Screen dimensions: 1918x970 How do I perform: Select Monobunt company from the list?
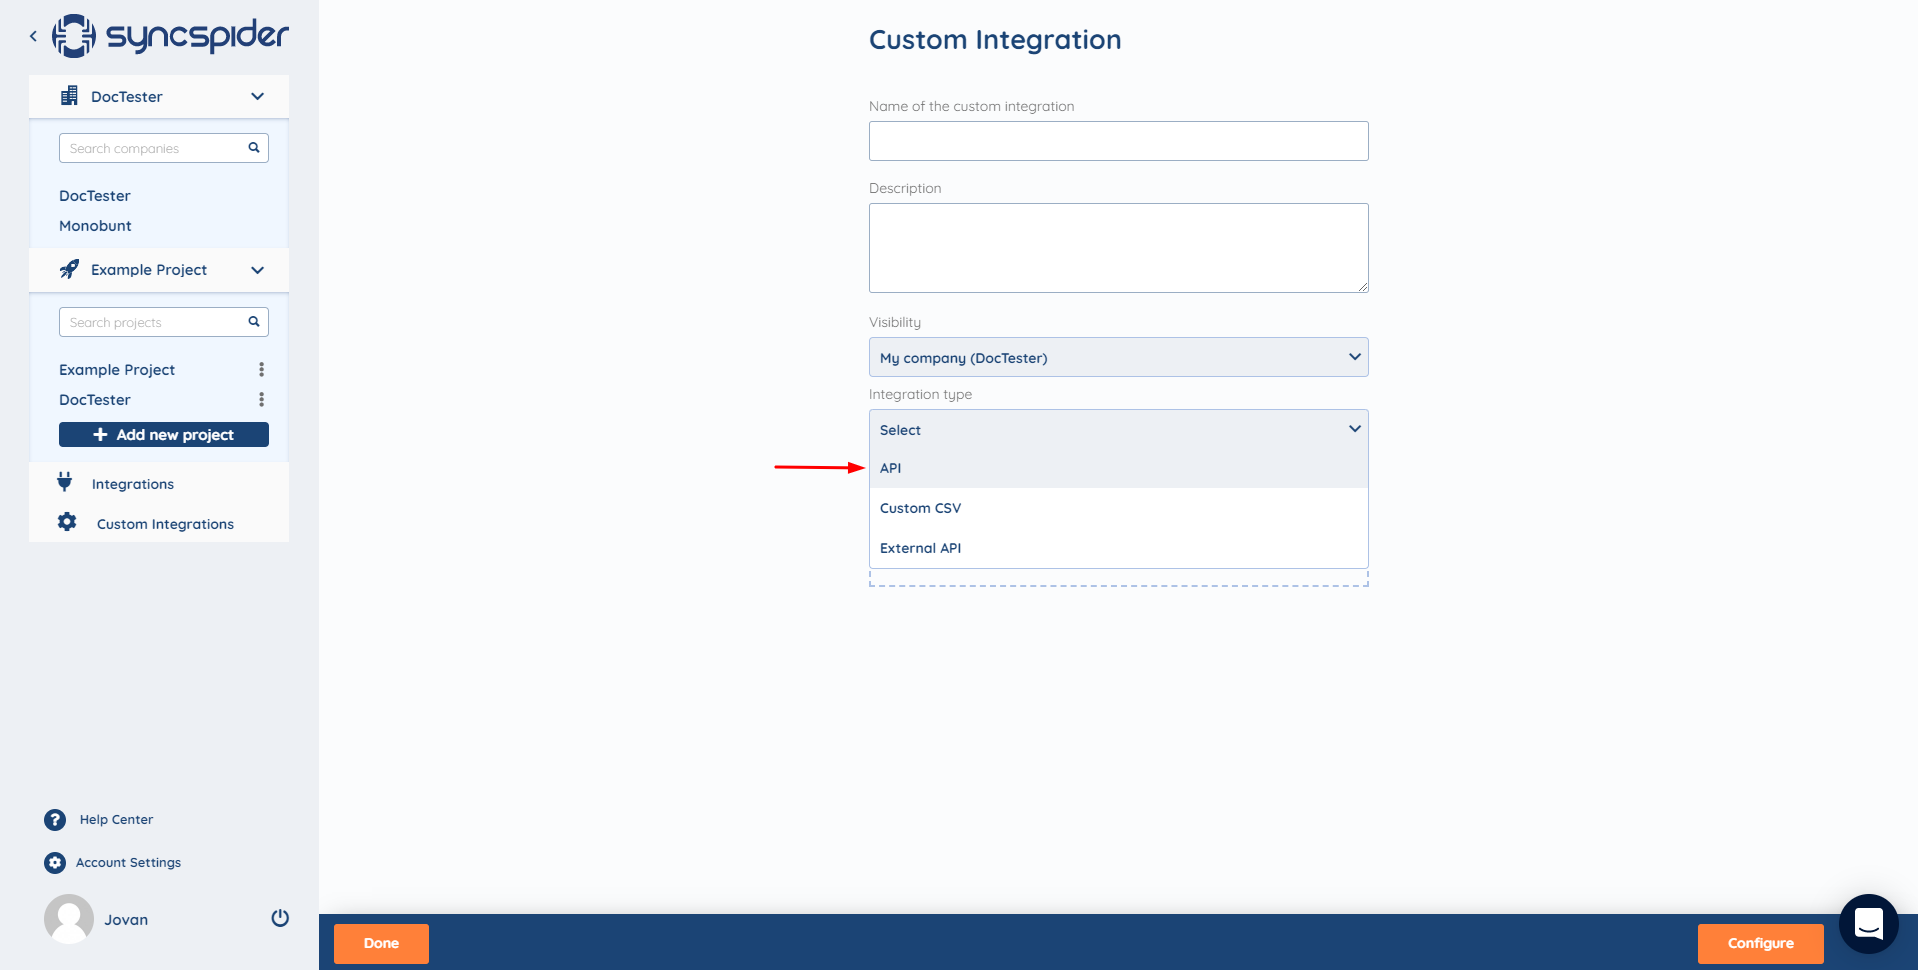pyautogui.click(x=95, y=226)
